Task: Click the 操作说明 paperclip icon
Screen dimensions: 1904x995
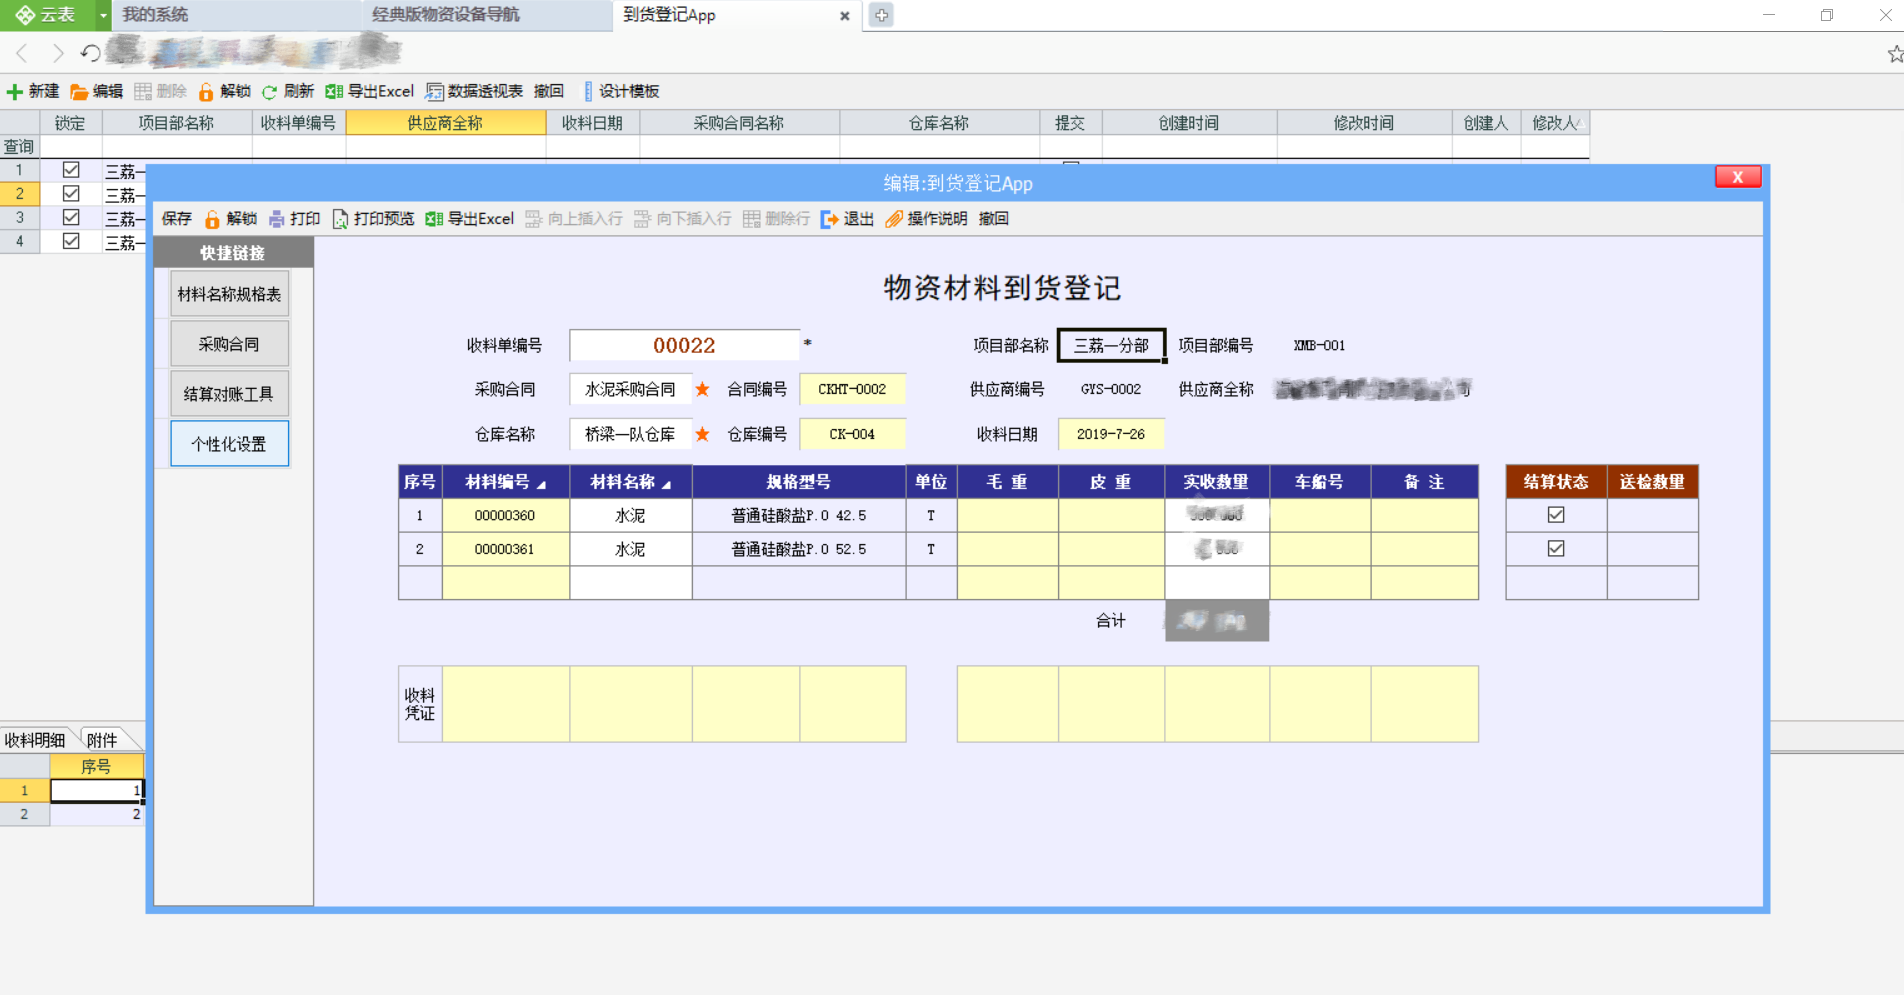Action: point(893,219)
